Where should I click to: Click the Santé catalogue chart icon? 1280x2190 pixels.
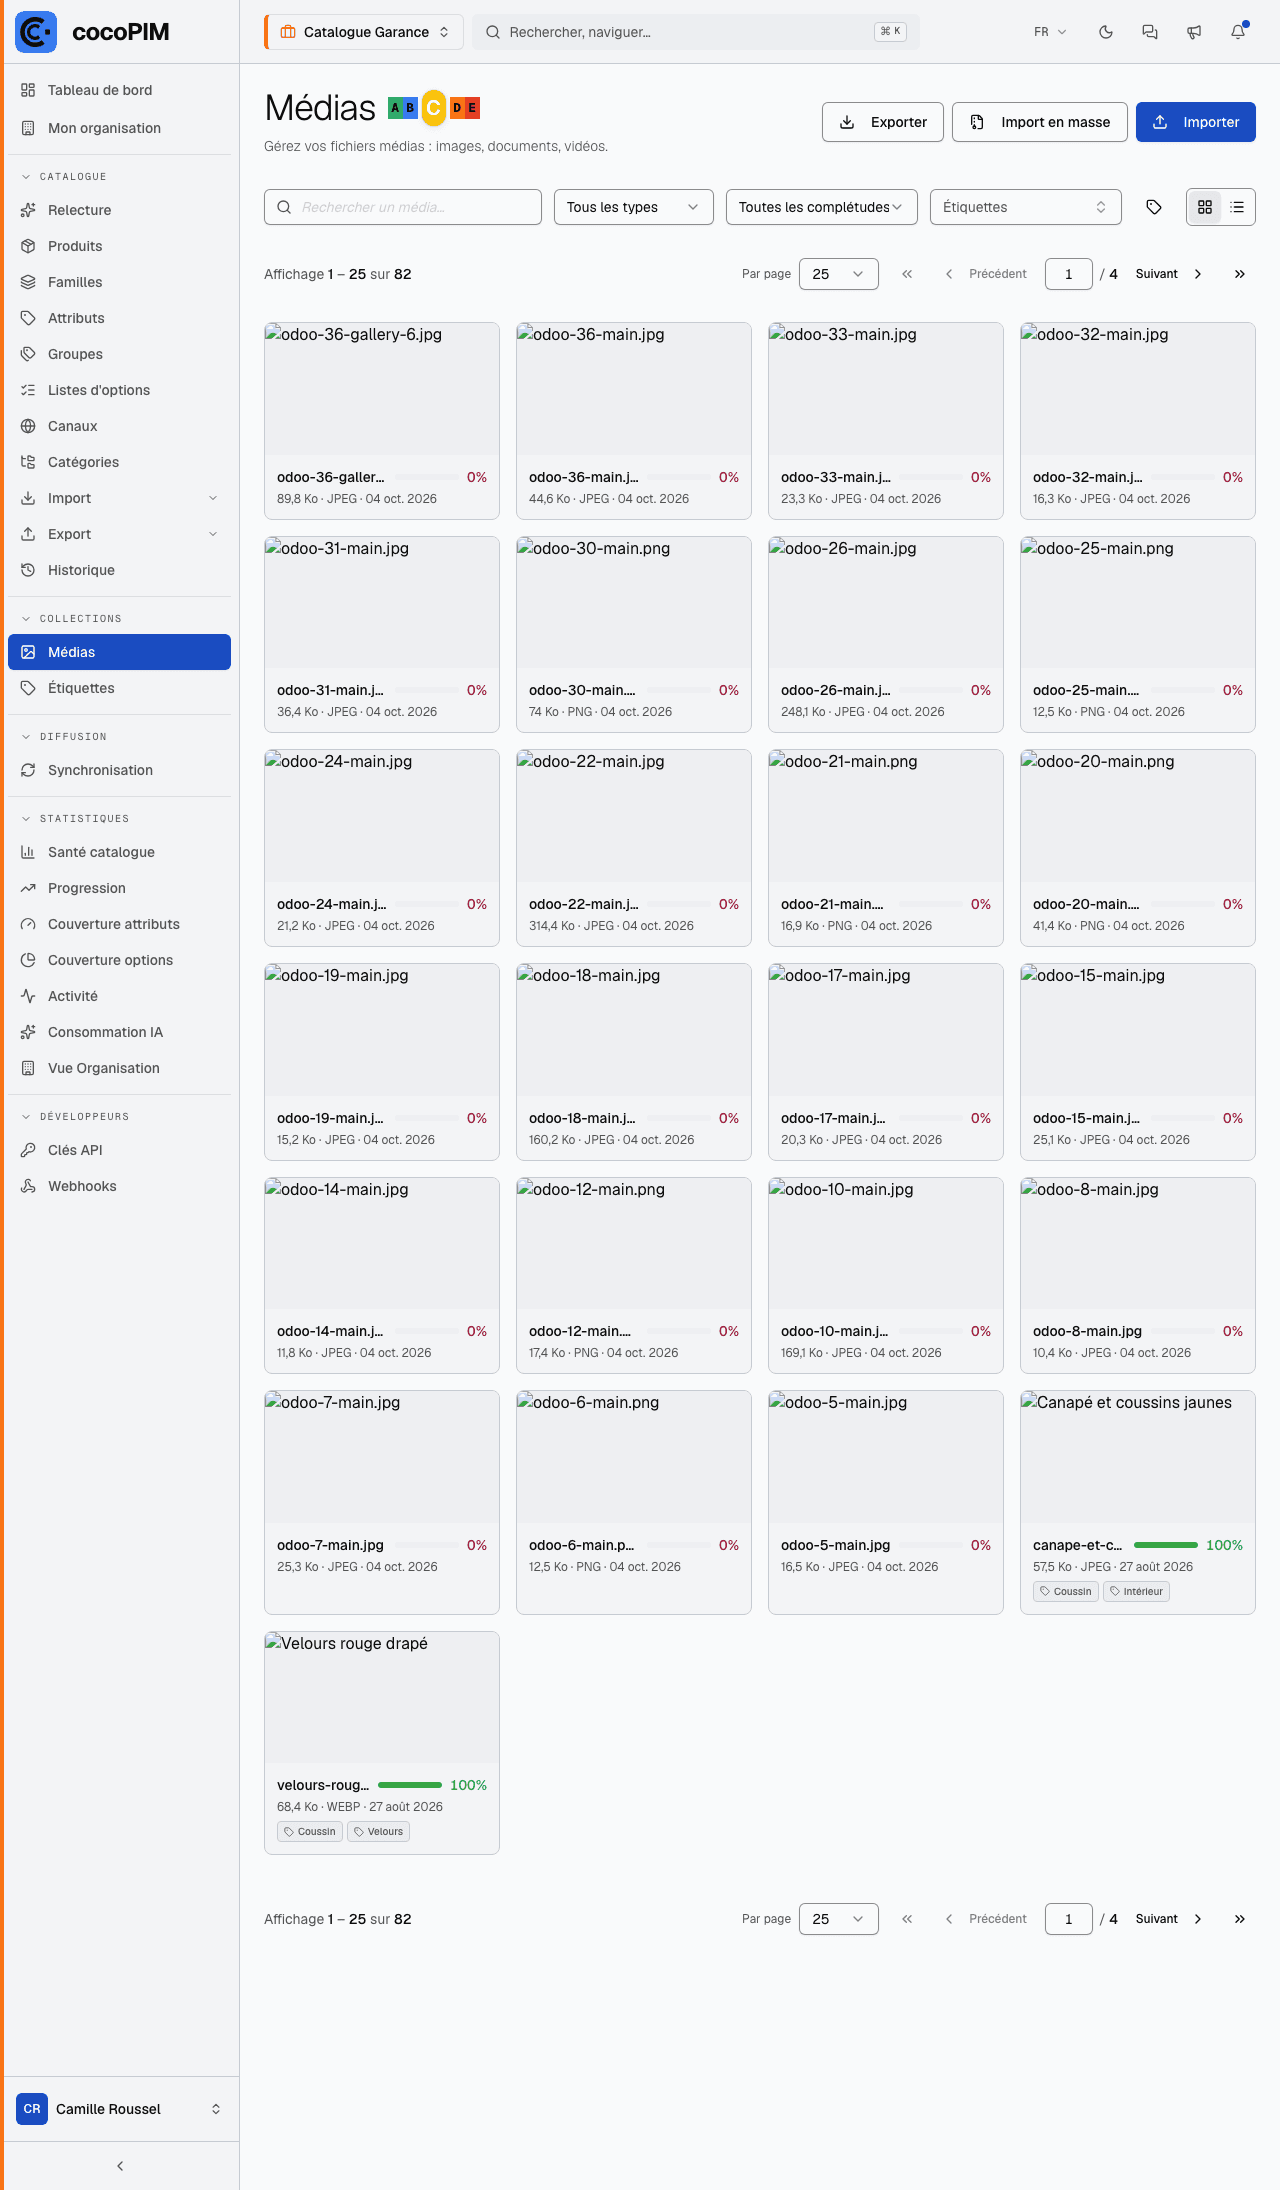pyautogui.click(x=28, y=852)
